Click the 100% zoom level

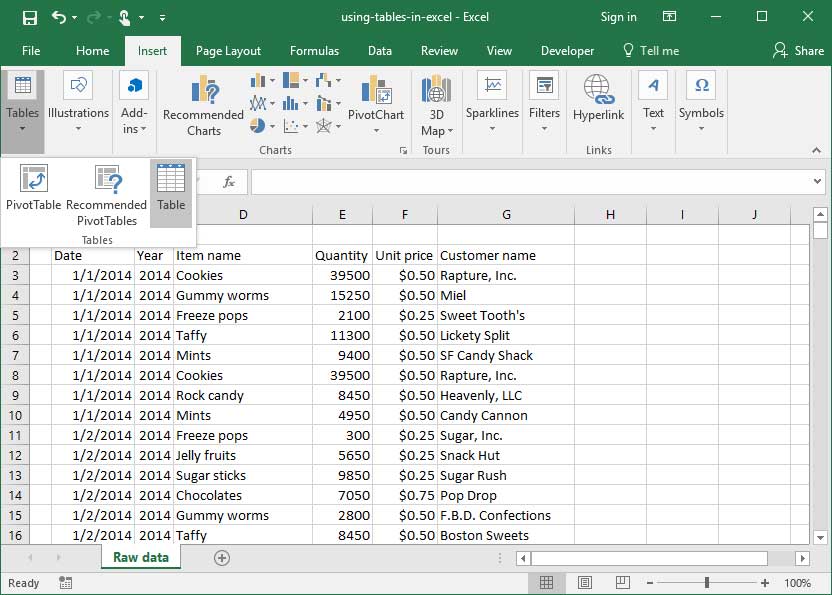797,583
